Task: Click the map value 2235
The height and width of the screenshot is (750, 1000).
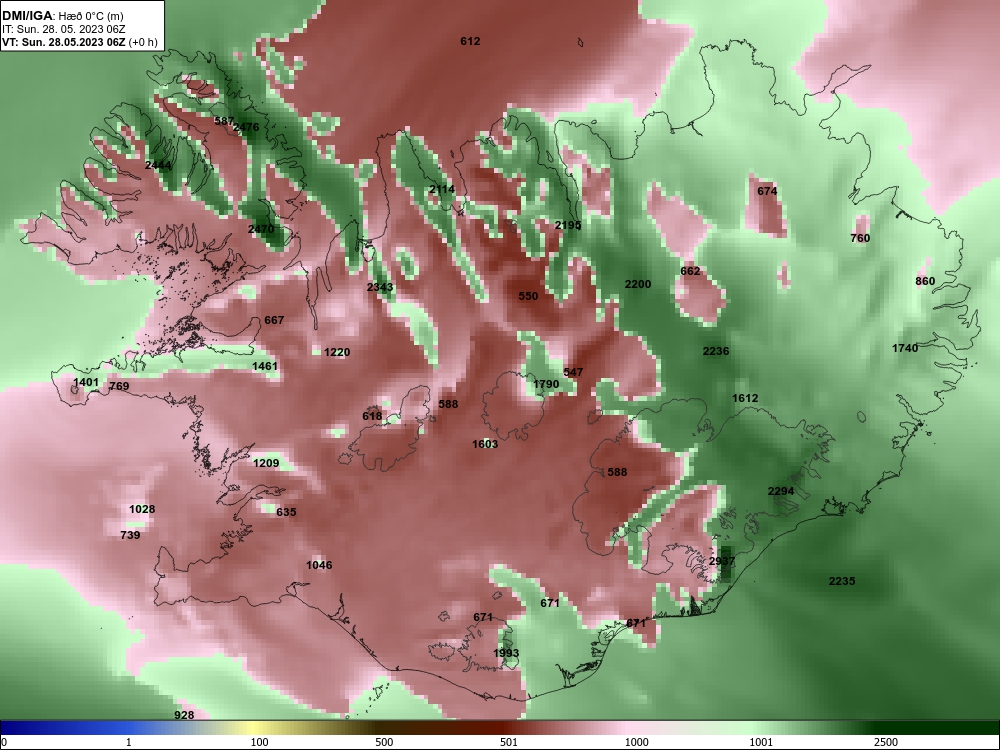Action: 842,582
